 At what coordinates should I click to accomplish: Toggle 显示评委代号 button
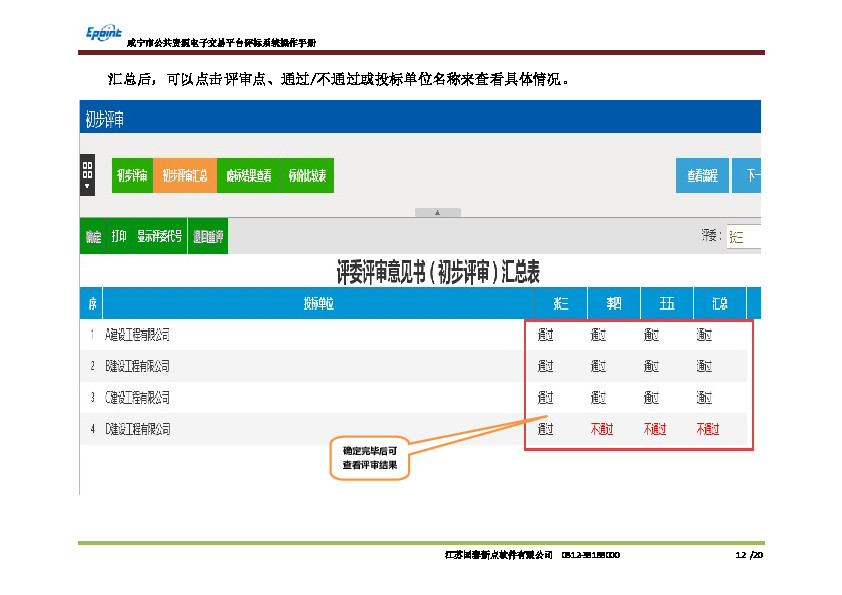(x=160, y=237)
